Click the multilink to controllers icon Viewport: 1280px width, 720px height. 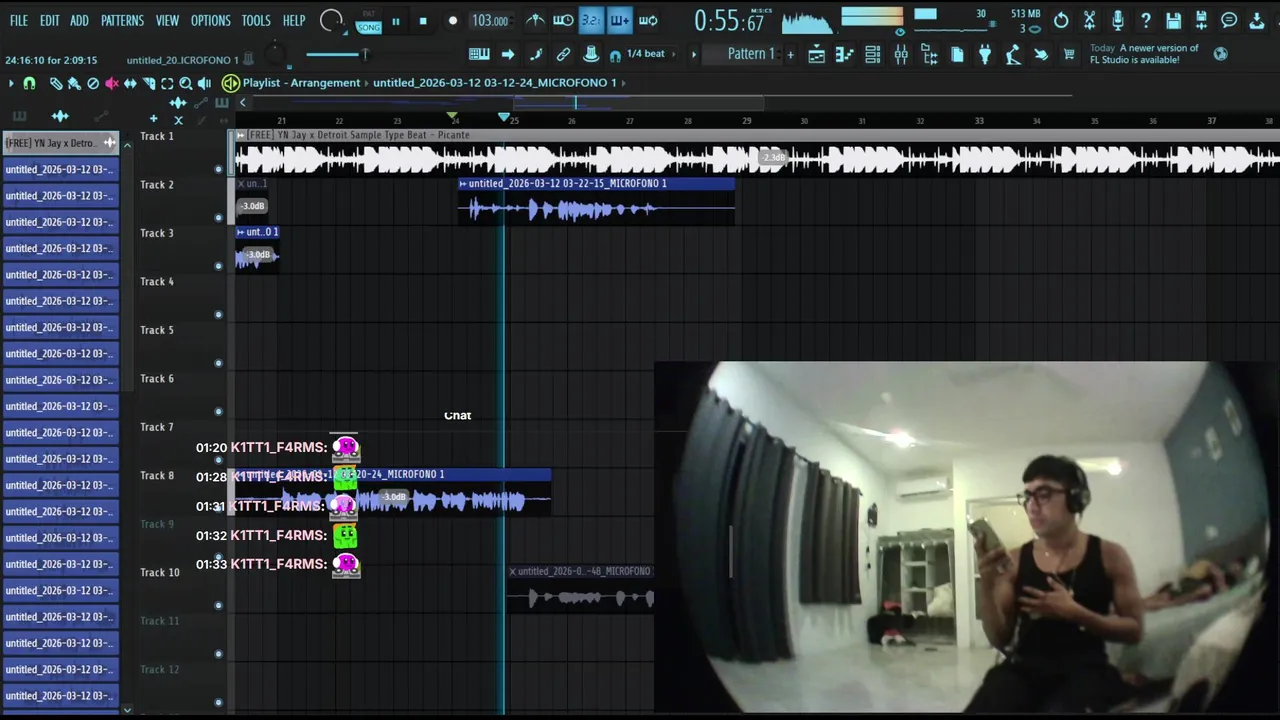click(x=591, y=54)
